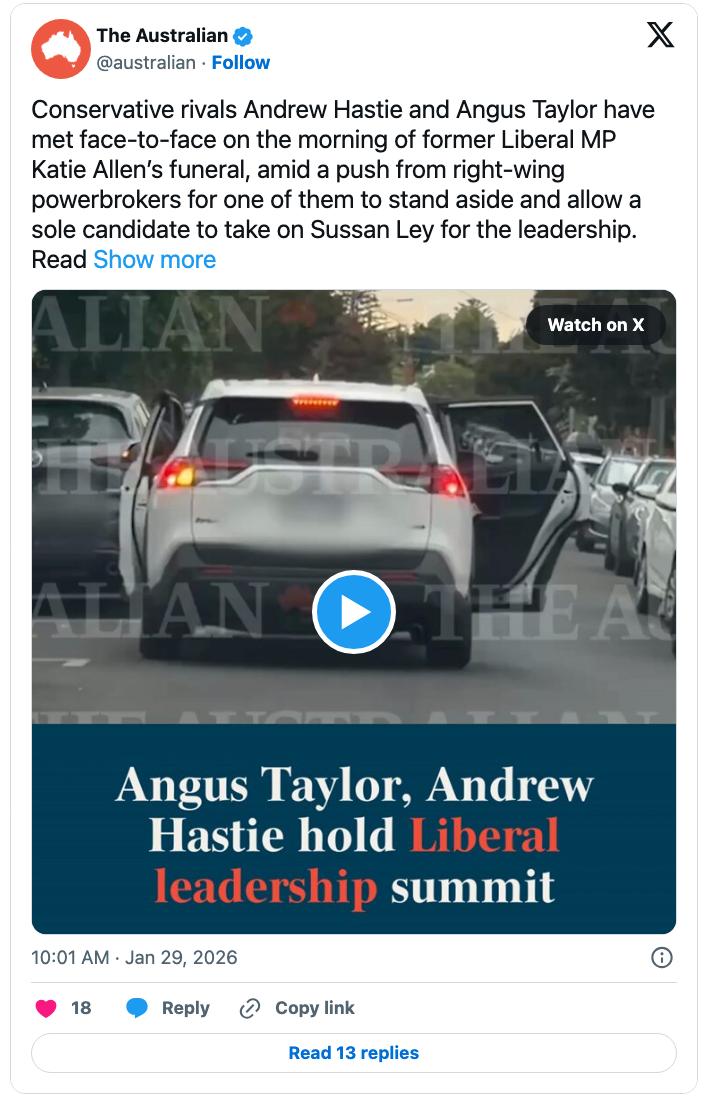Click Watch on X button
This screenshot has height=1104, width=707.
tap(596, 325)
